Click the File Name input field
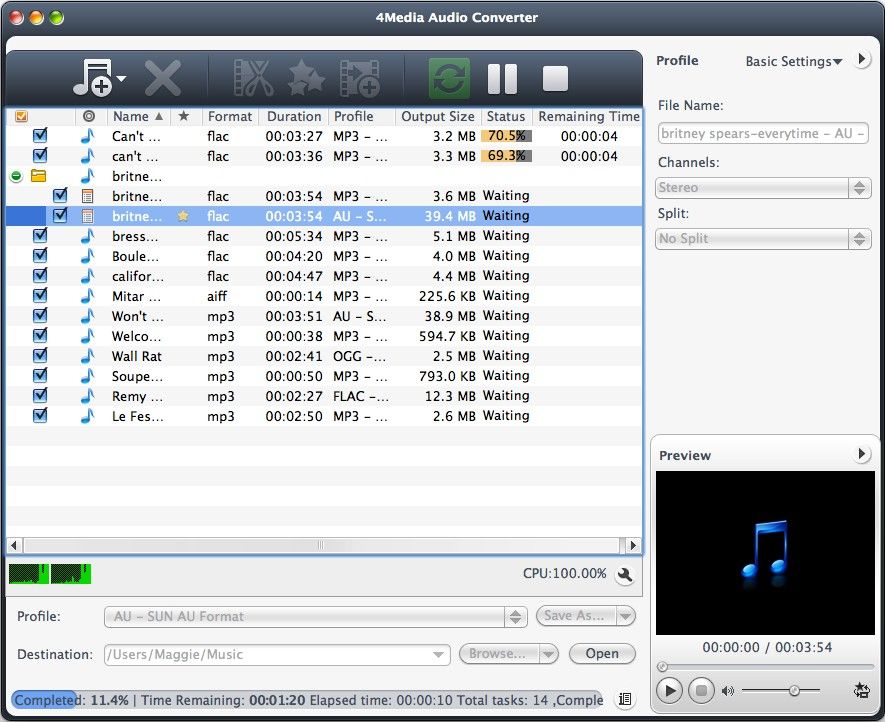 (763, 134)
